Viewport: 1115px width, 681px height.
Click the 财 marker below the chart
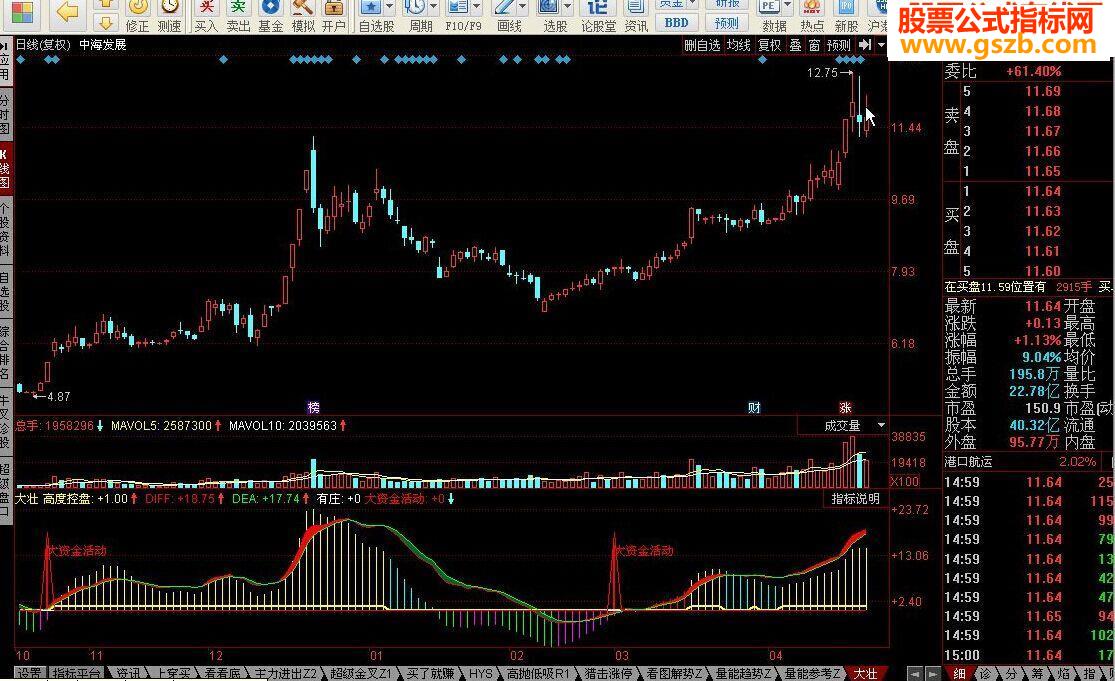[x=754, y=407]
